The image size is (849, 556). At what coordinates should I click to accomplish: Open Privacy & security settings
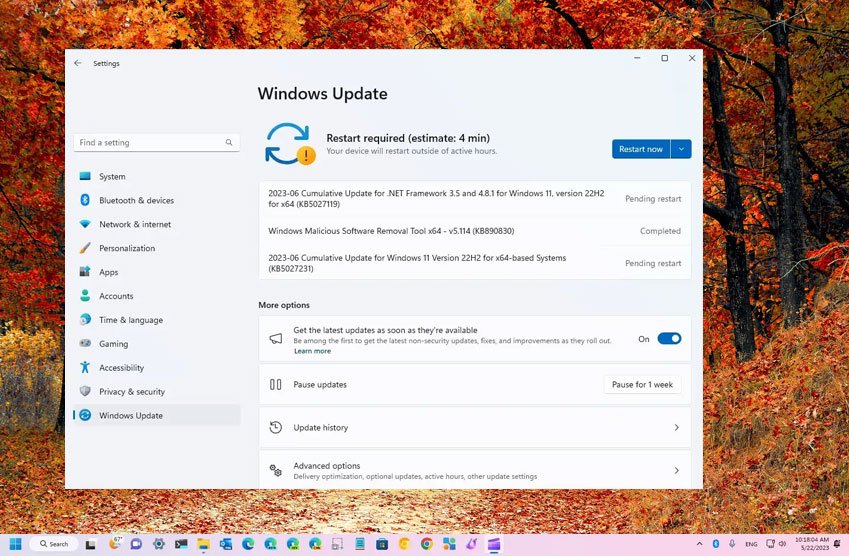131,392
